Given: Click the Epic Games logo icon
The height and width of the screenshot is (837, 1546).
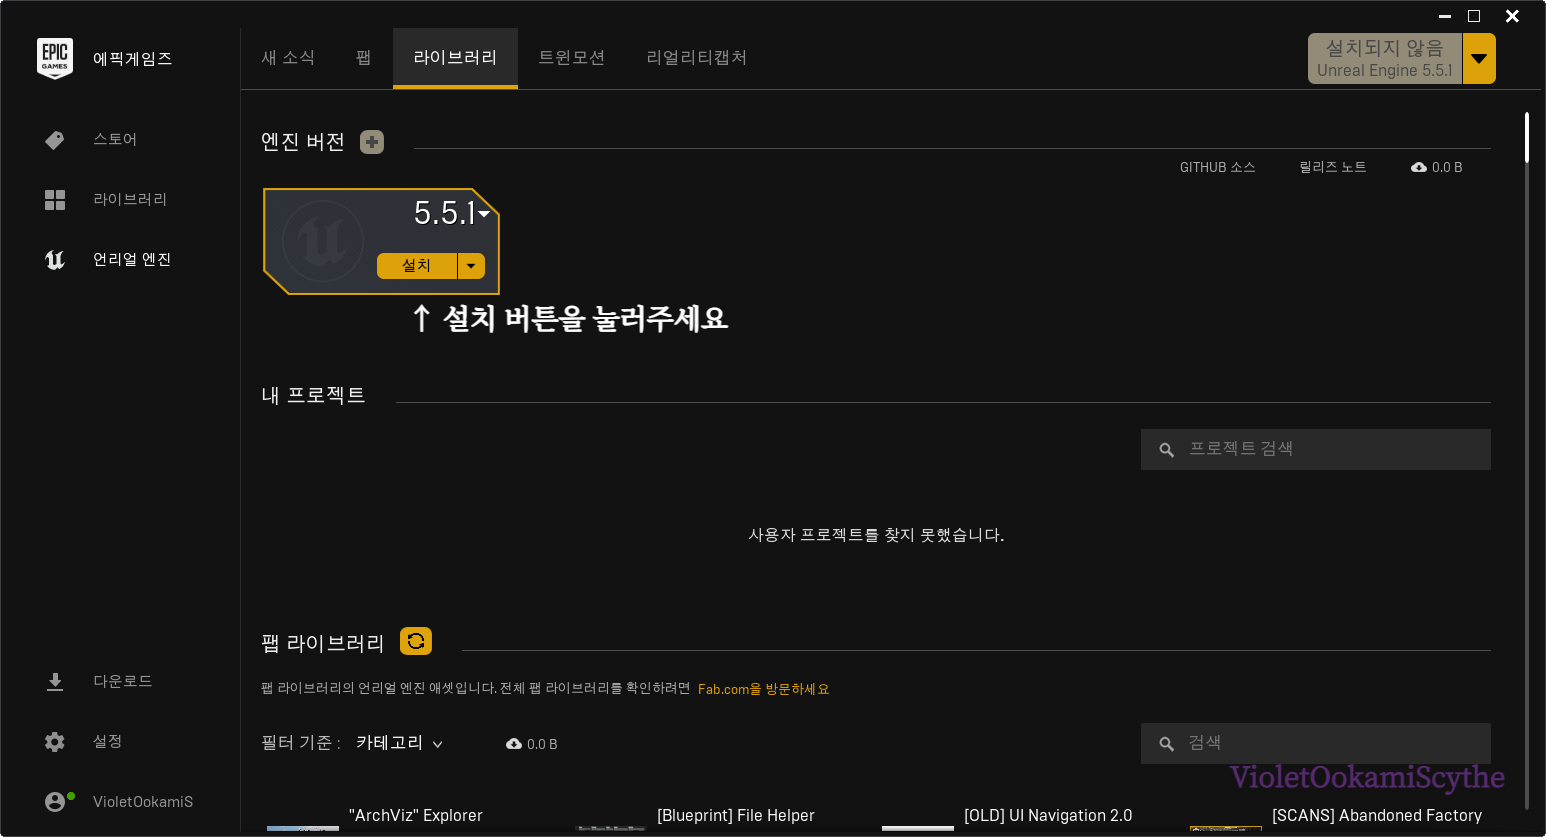Looking at the screenshot, I should (x=55, y=58).
